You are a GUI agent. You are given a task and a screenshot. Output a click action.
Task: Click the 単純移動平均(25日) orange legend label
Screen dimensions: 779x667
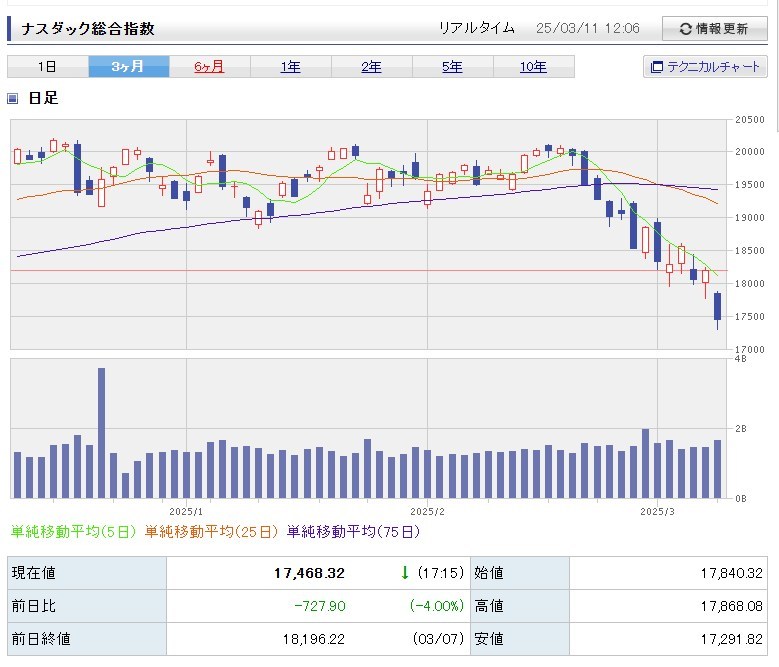click(212, 532)
